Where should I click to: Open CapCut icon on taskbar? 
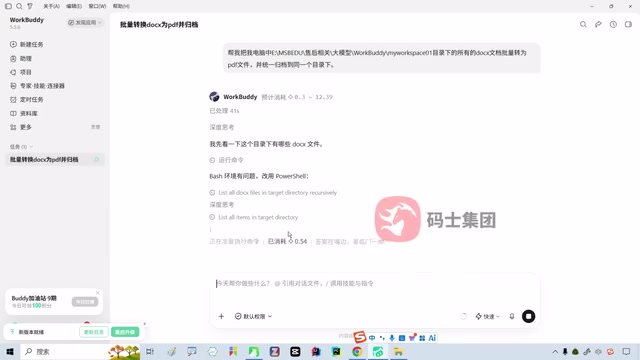pyautogui.click(x=295, y=351)
